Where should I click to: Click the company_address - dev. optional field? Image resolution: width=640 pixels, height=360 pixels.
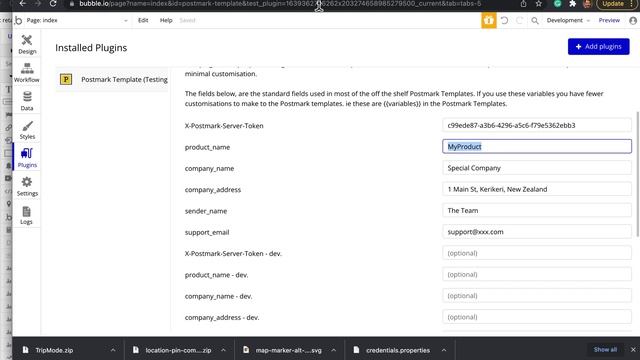537,317
